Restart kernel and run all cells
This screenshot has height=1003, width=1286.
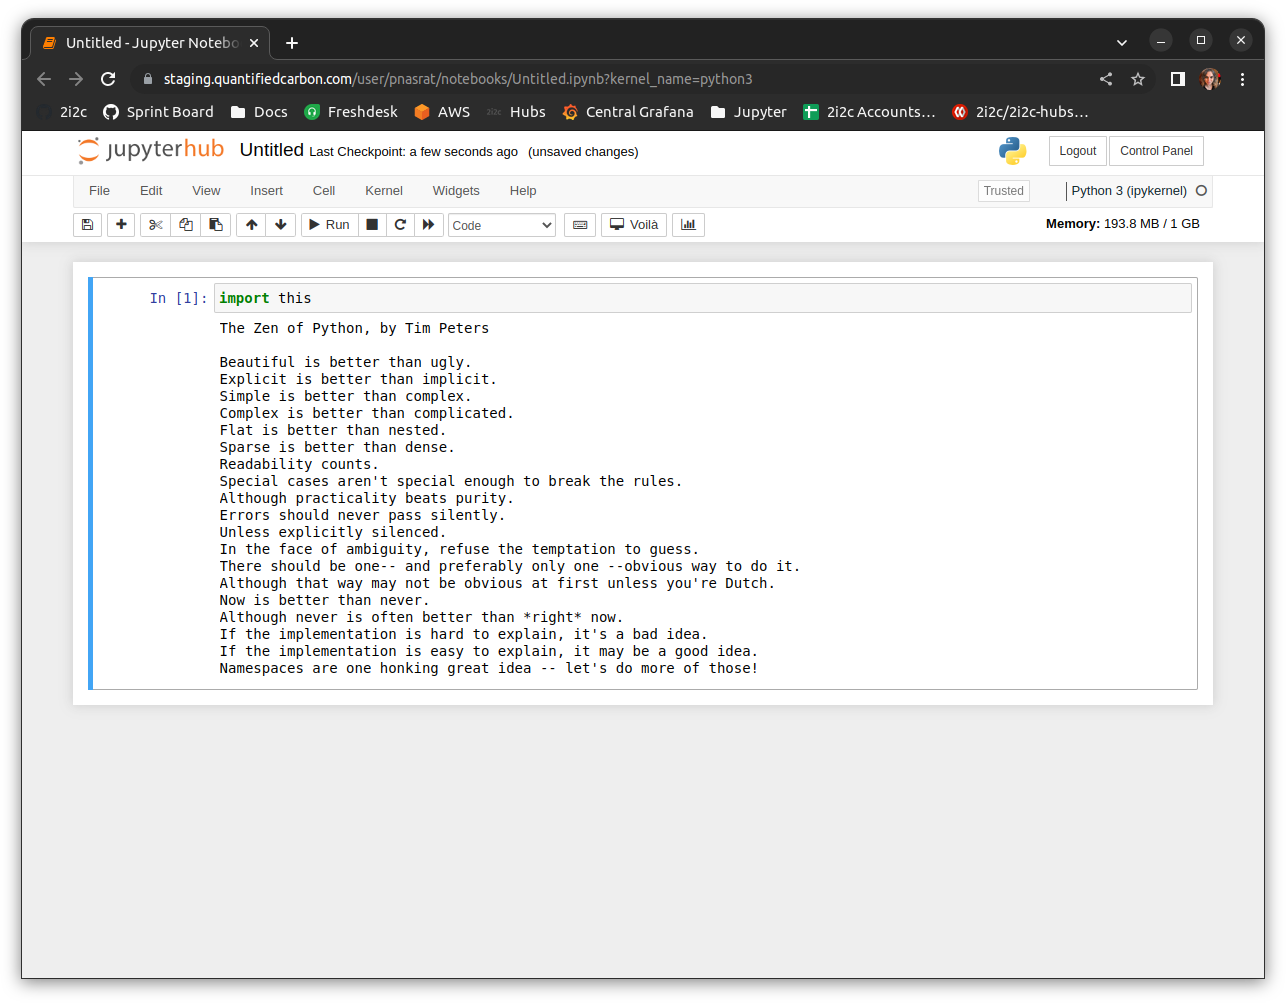tap(428, 224)
